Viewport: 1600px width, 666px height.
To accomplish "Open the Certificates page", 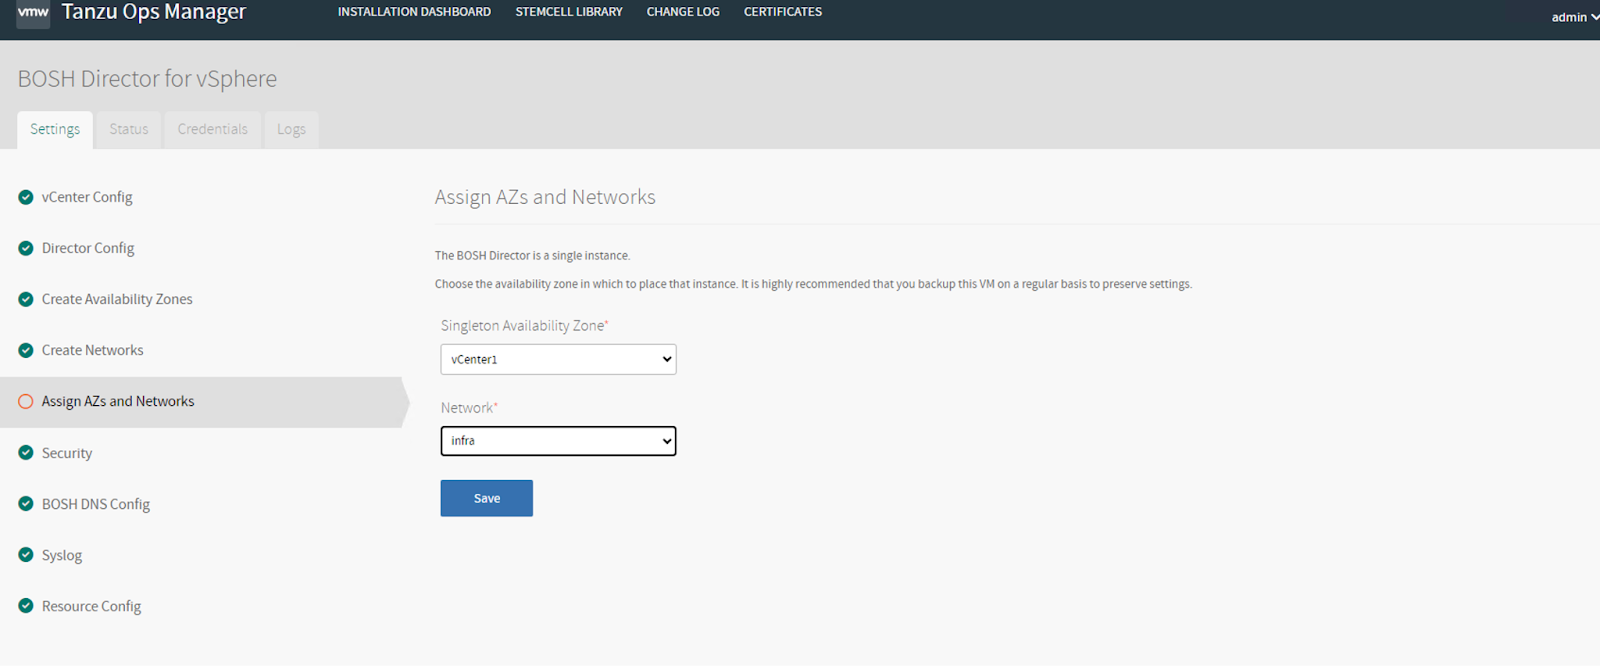I will (x=783, y=12).
